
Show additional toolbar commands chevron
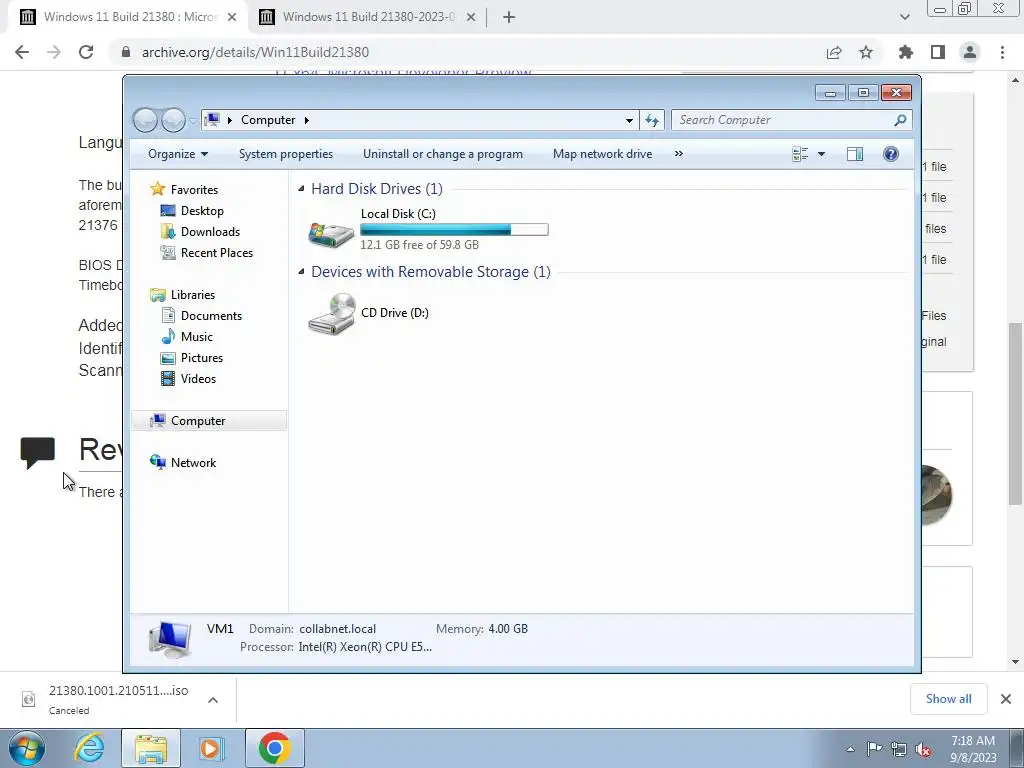[679, 154]
